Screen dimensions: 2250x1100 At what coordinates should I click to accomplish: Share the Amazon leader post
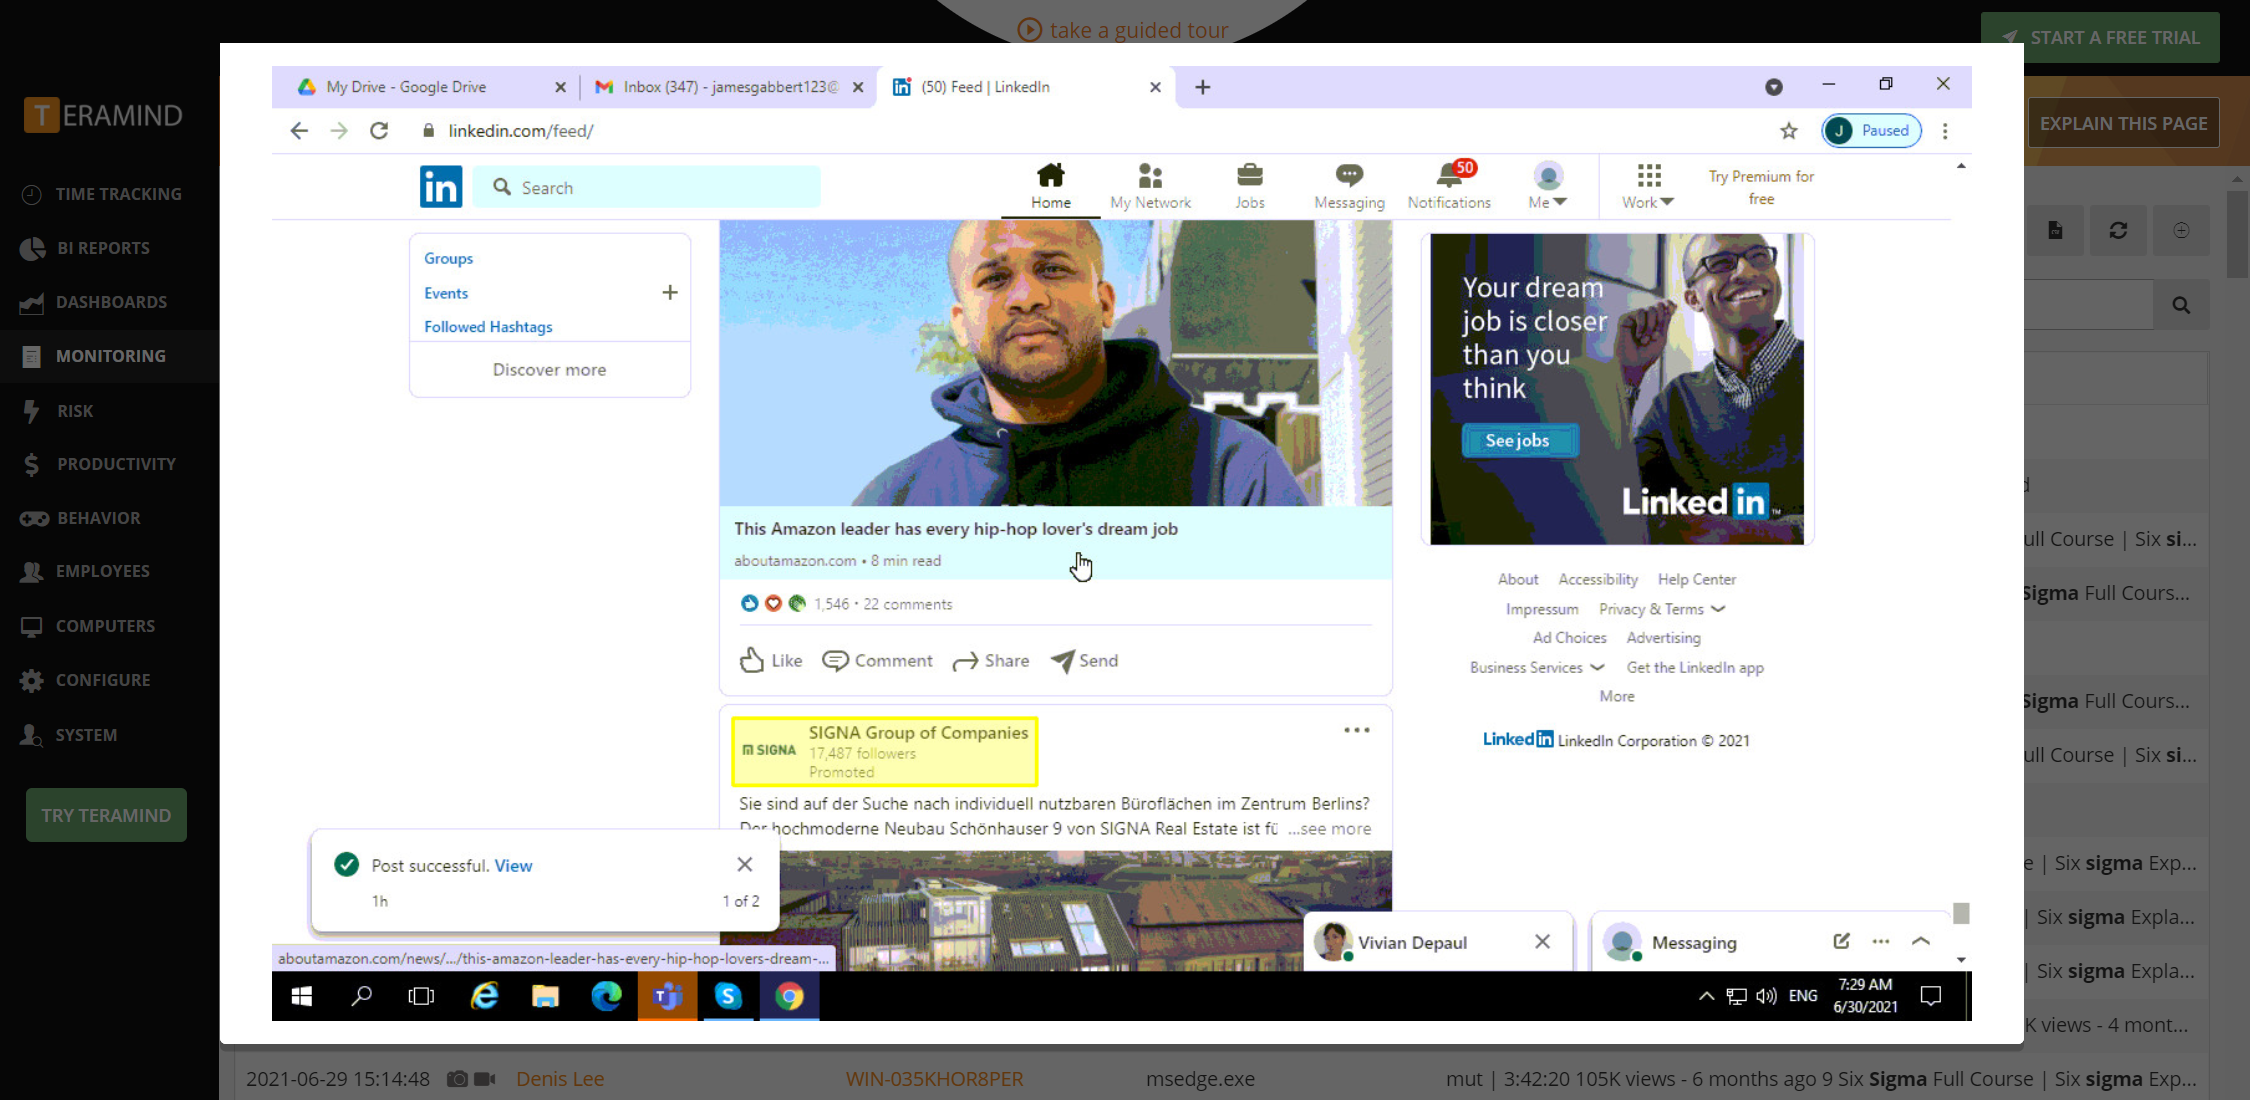(991, 660)
